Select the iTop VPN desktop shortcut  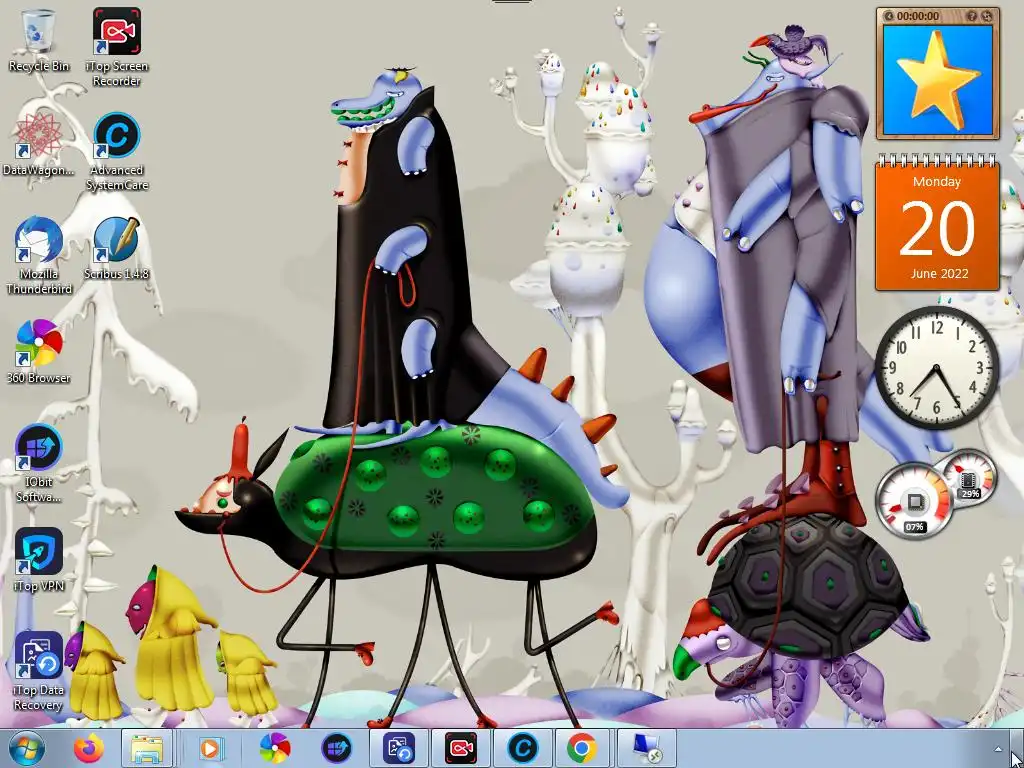point(39,560)
